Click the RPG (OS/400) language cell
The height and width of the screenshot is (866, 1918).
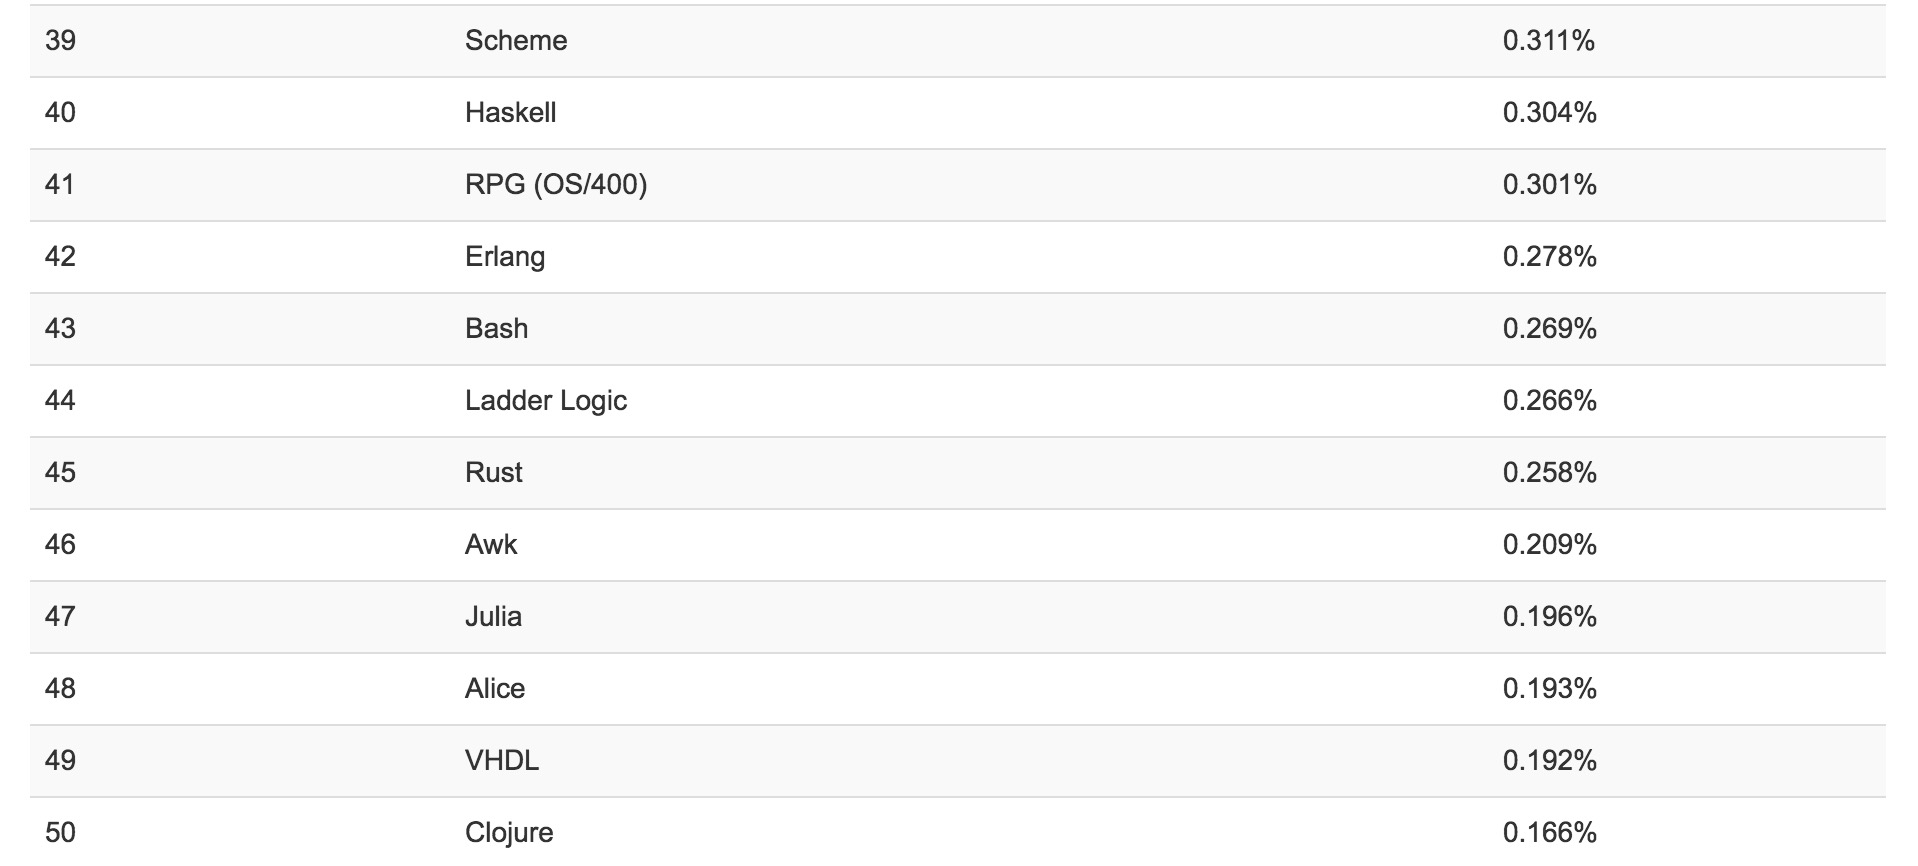(555, 185)
